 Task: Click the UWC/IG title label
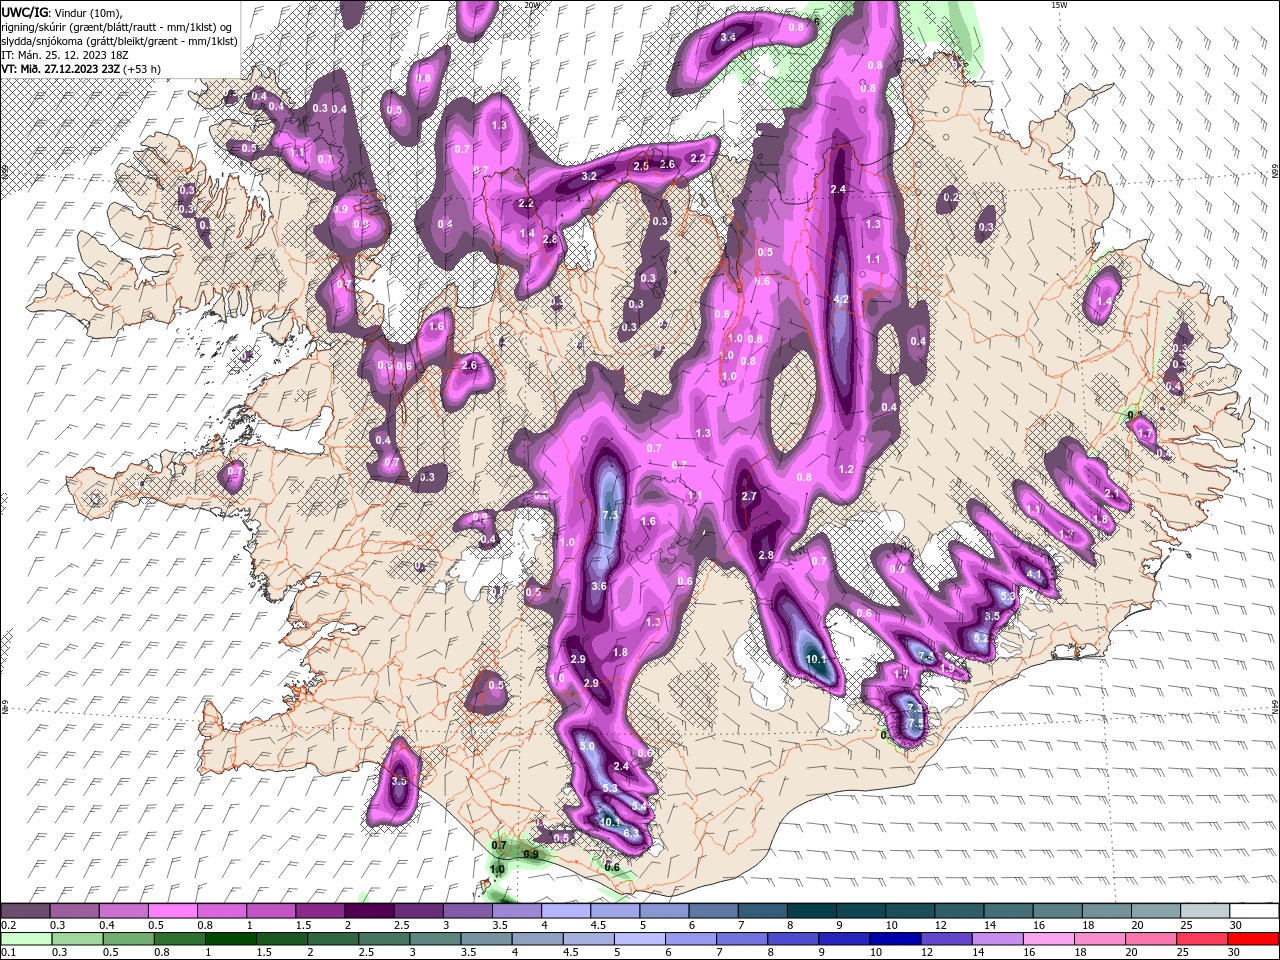pyautogui.click(x=23, y=11)
